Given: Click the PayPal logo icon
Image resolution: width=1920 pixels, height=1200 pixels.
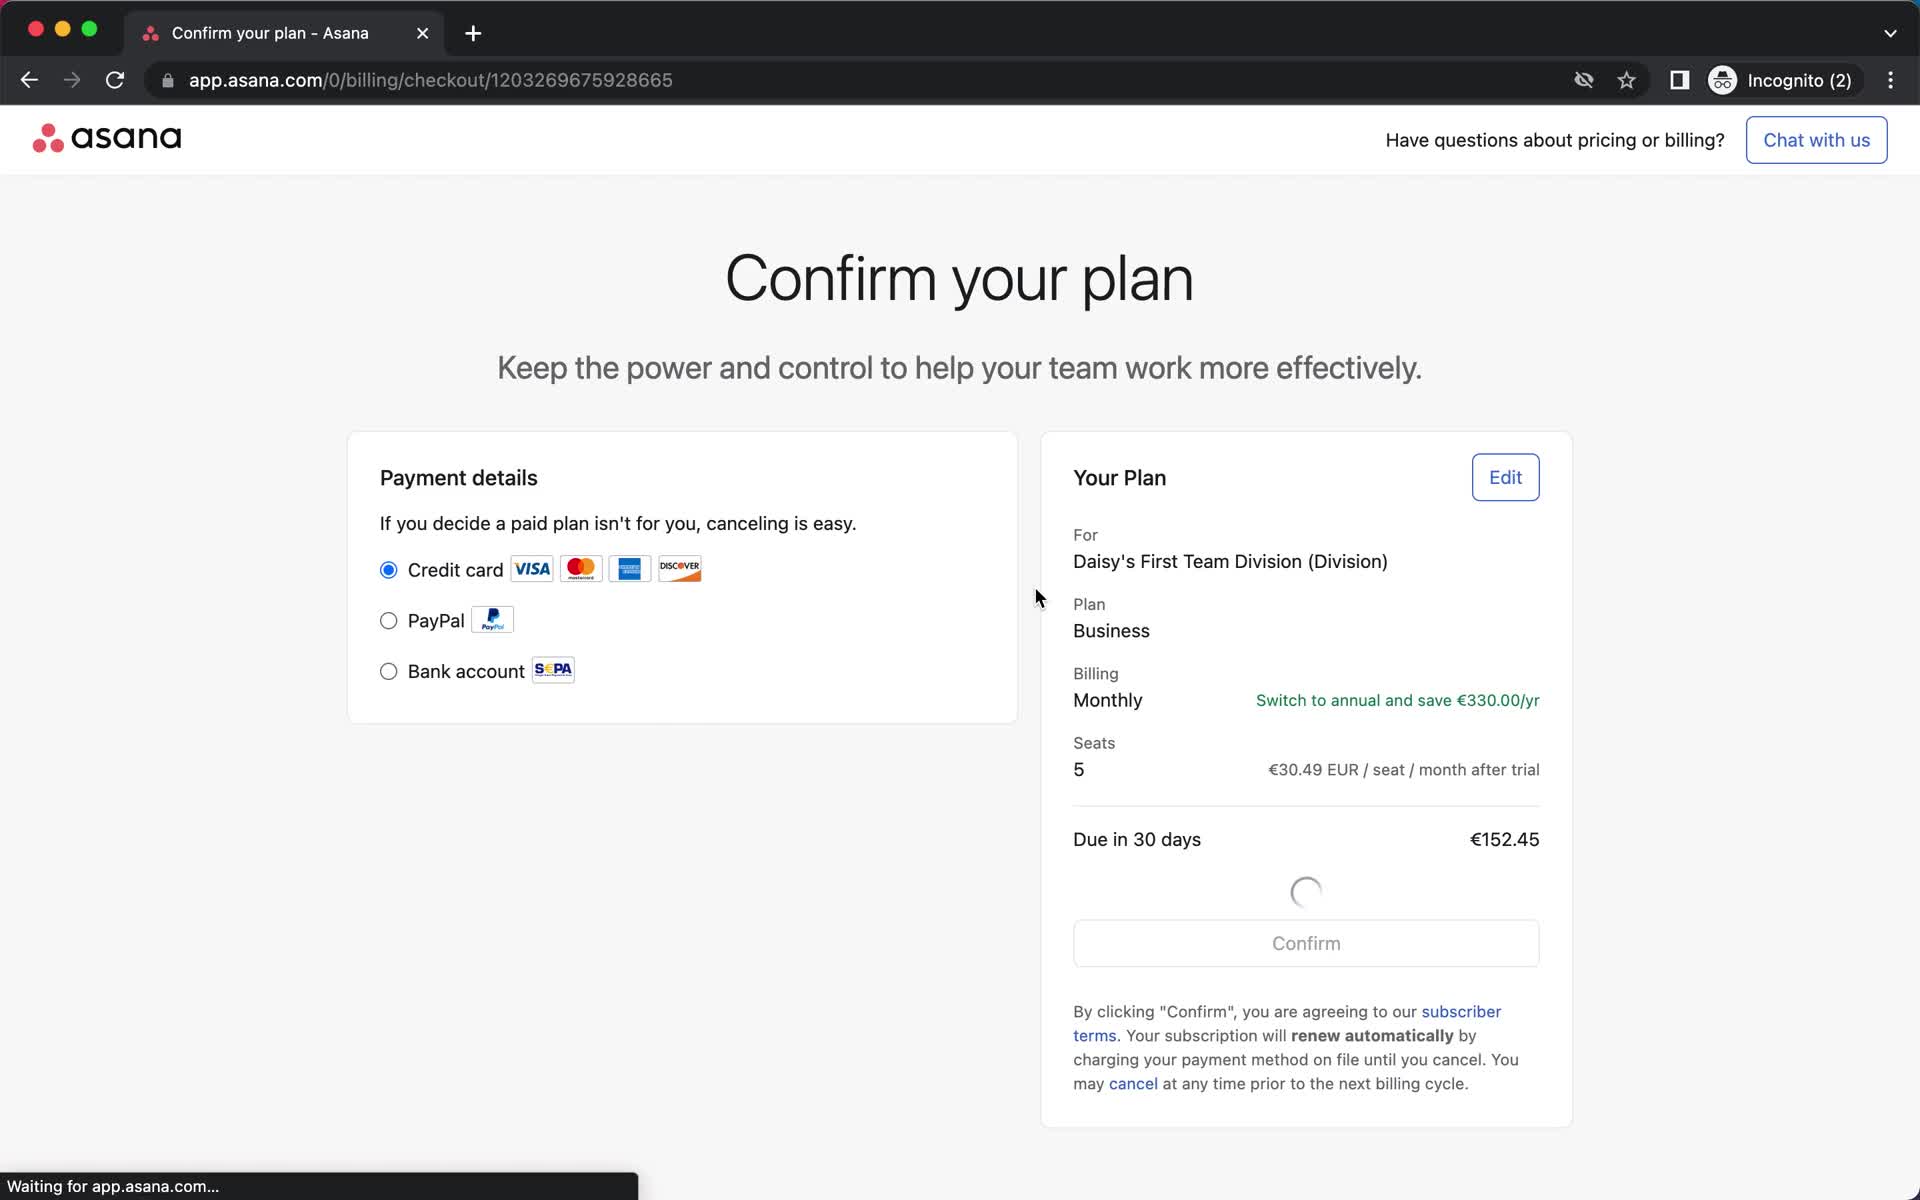Looking at the screenshot, I should (492, 620).
